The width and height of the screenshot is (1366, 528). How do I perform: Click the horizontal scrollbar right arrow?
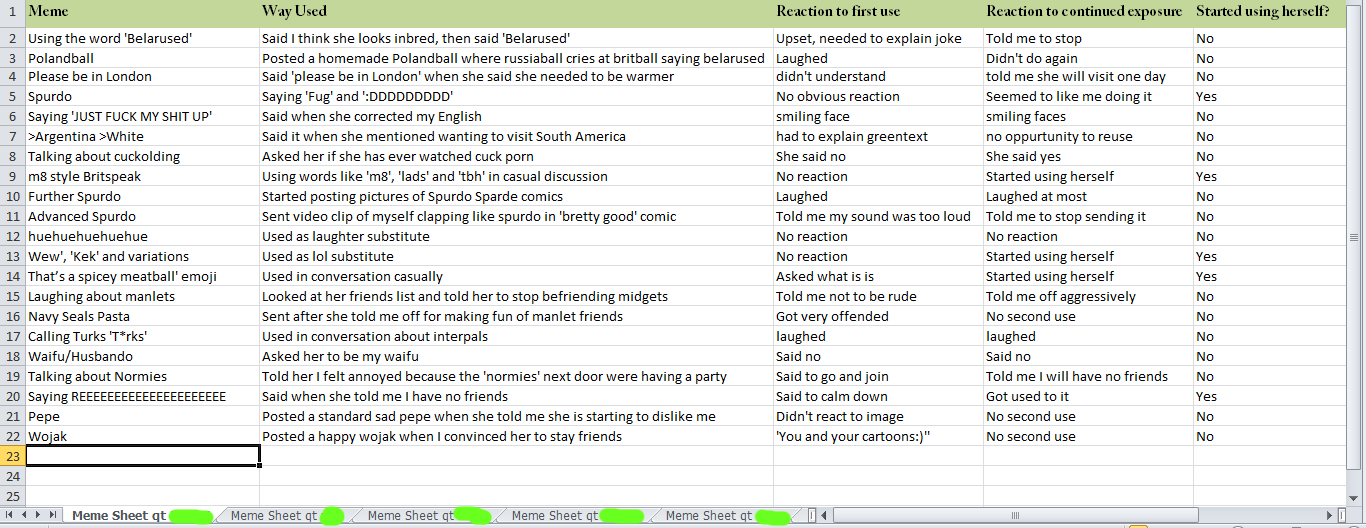[x=1328, y=515]
